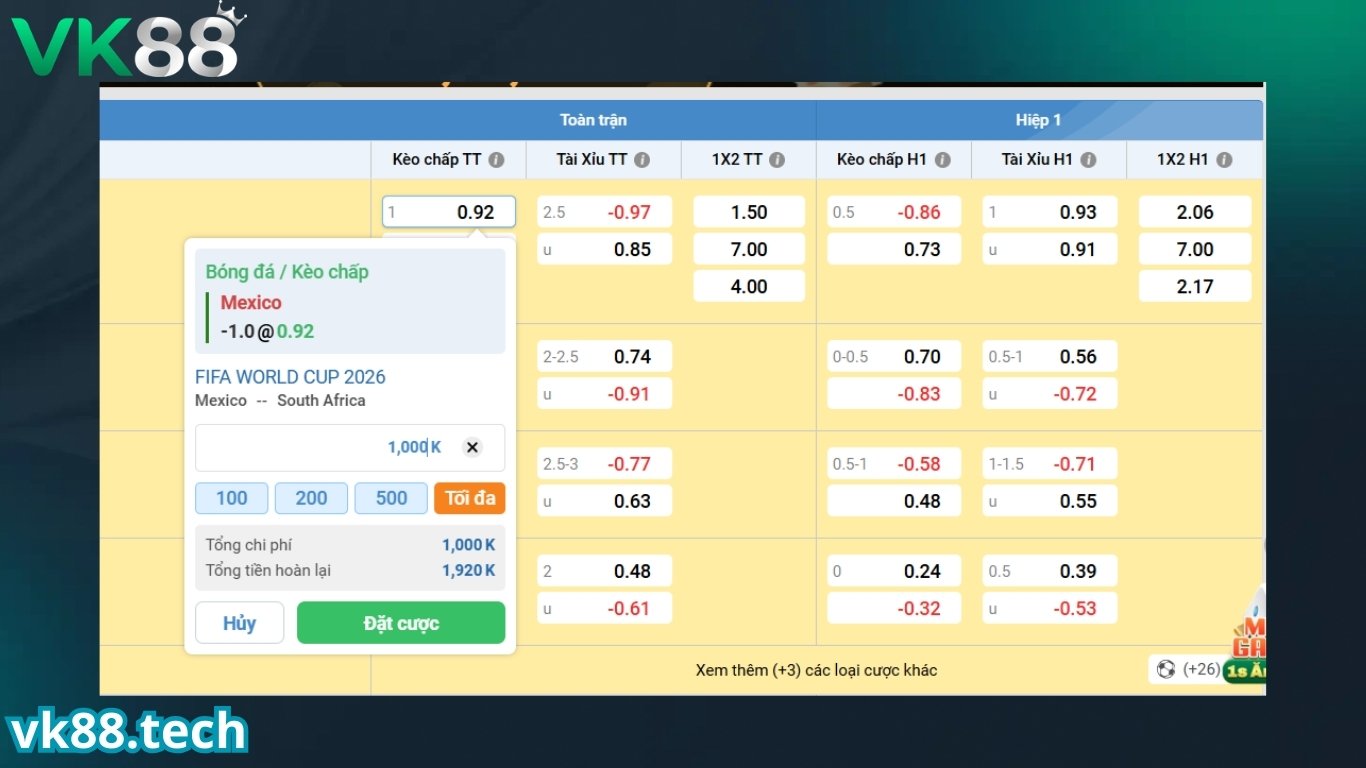This screenshot has height=768, width=1366.
Task: Choose the 500 quick stake amount
Action: (391, 498)
